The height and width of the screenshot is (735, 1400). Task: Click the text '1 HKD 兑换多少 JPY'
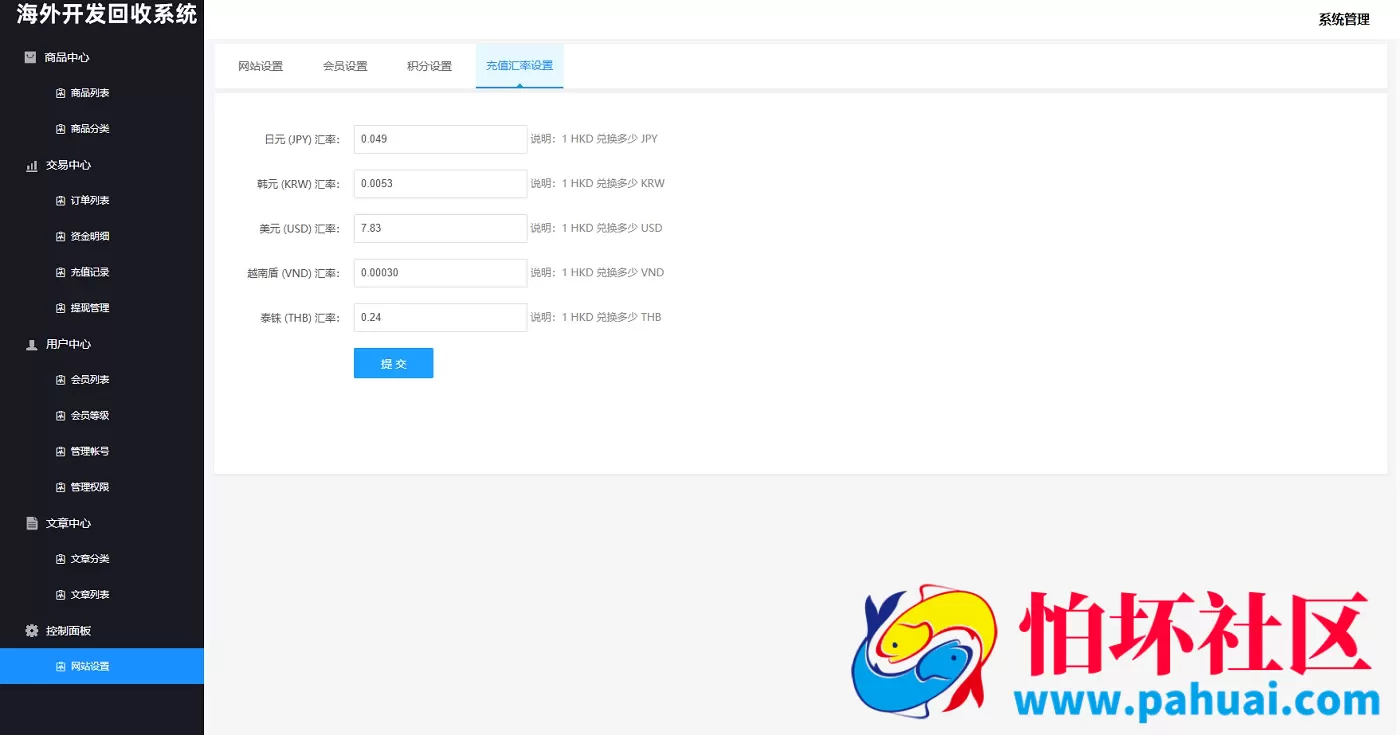click(610, 139)
